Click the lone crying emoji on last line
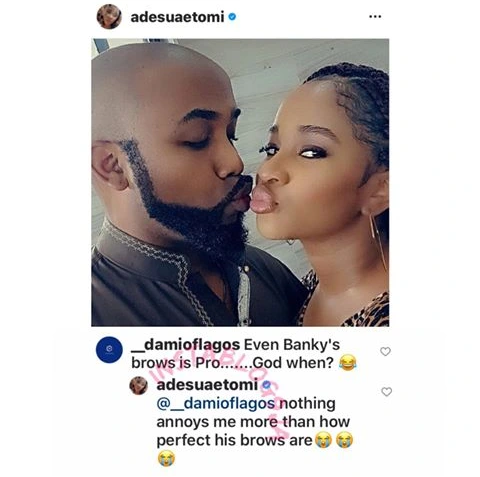 (x=166, y=458)
